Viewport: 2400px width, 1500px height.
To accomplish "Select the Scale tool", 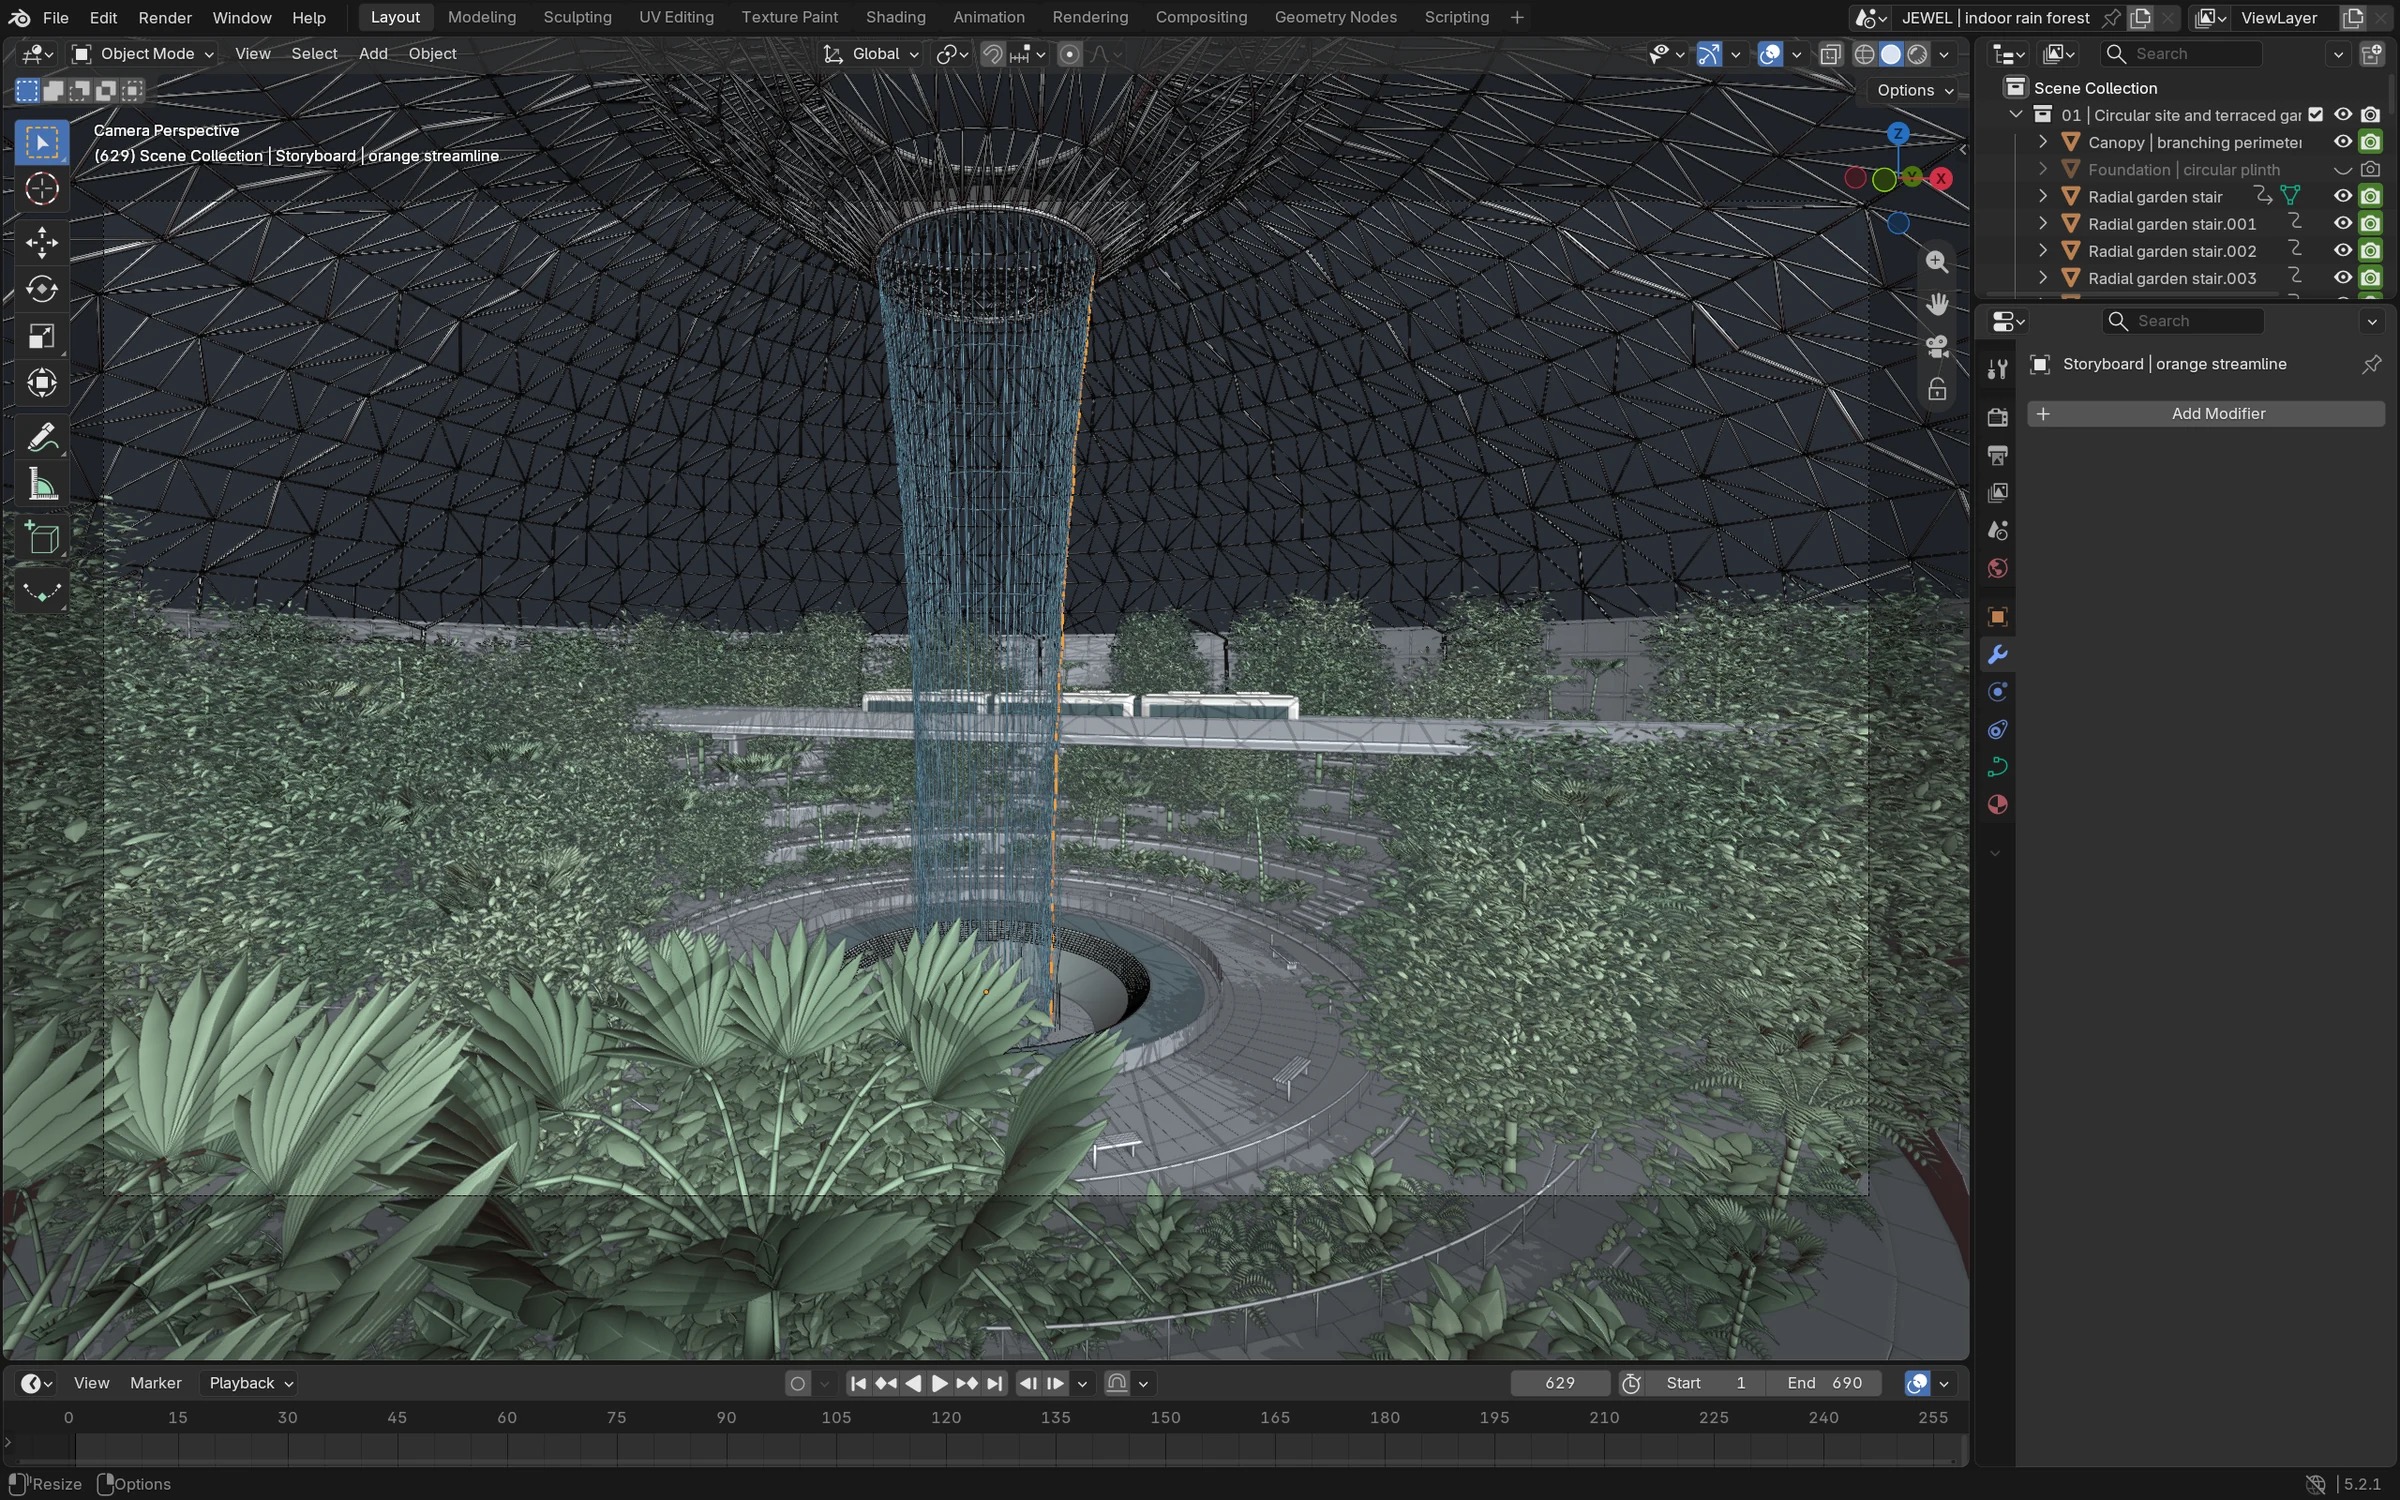I will click(41, 337).
